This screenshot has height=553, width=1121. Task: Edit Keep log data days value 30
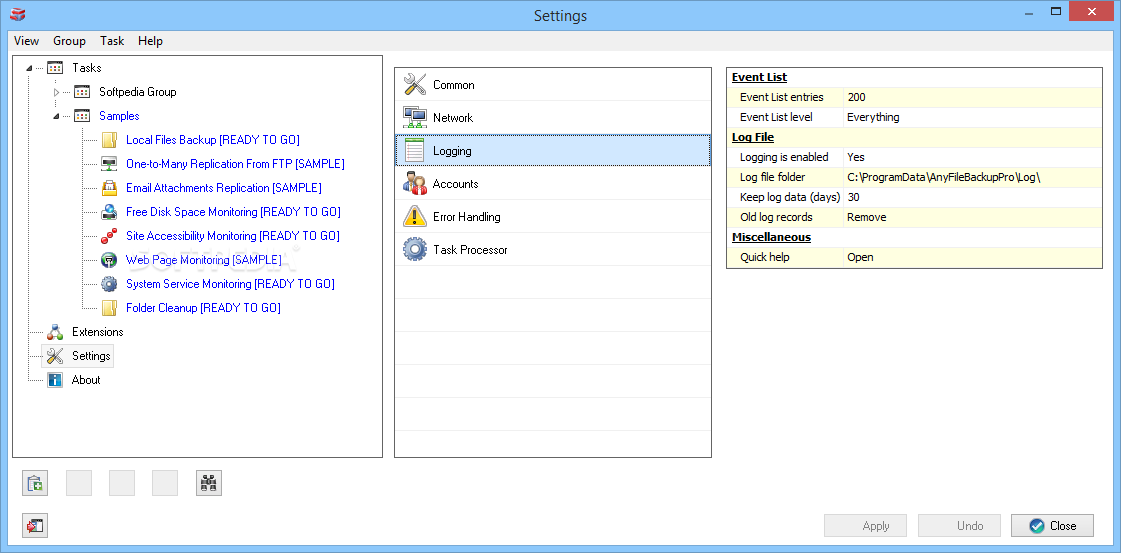coord(972,197)
